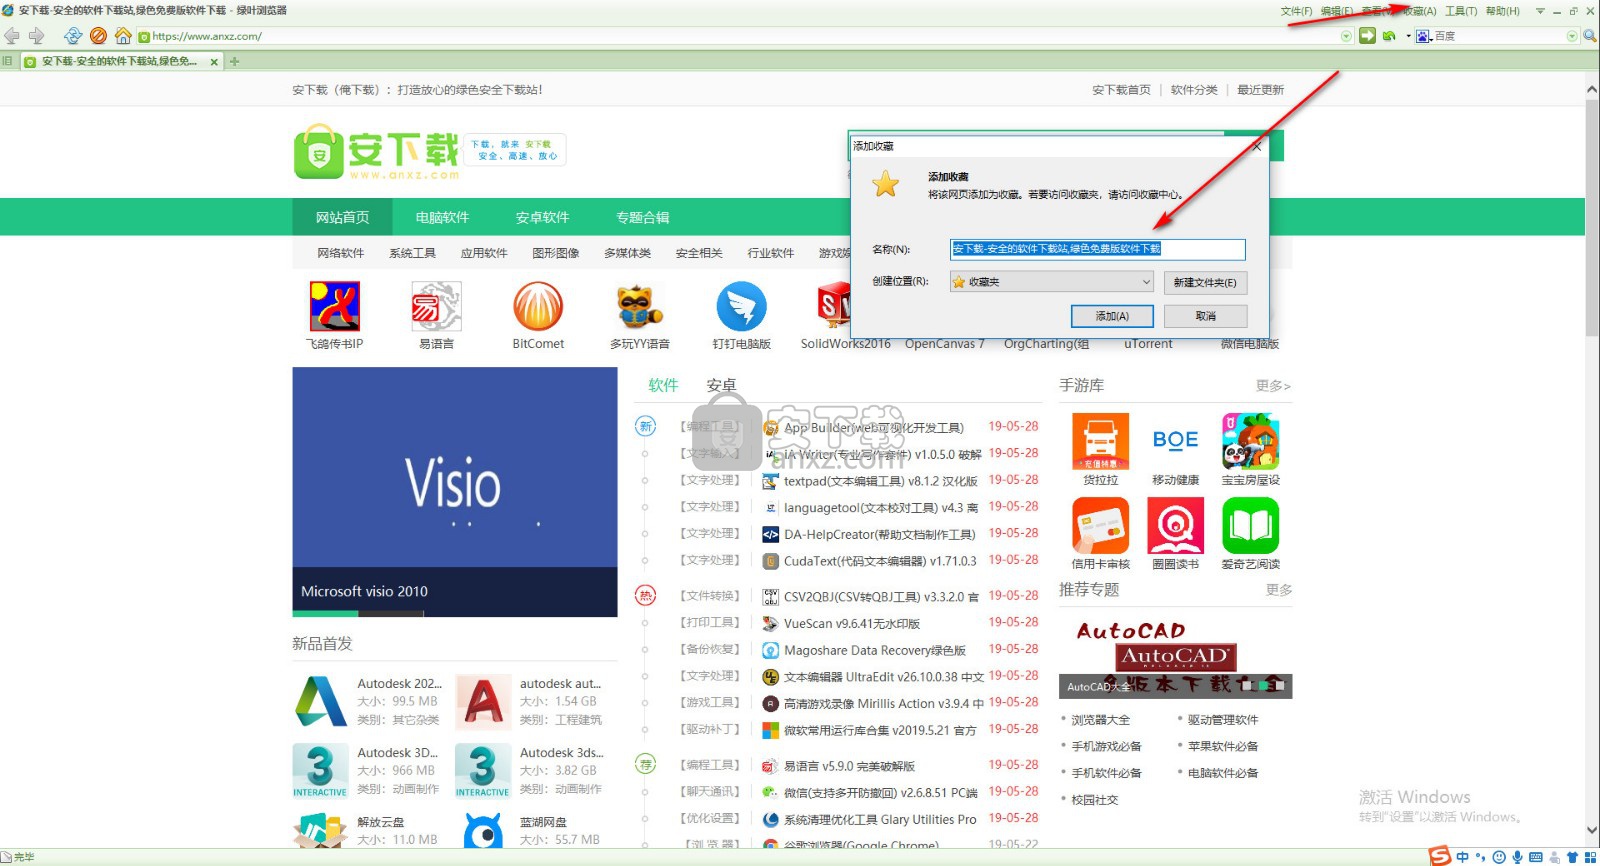Click the BOE 移动健康 icon
The image size is (1600, 866).
(x=1176, y=441)
